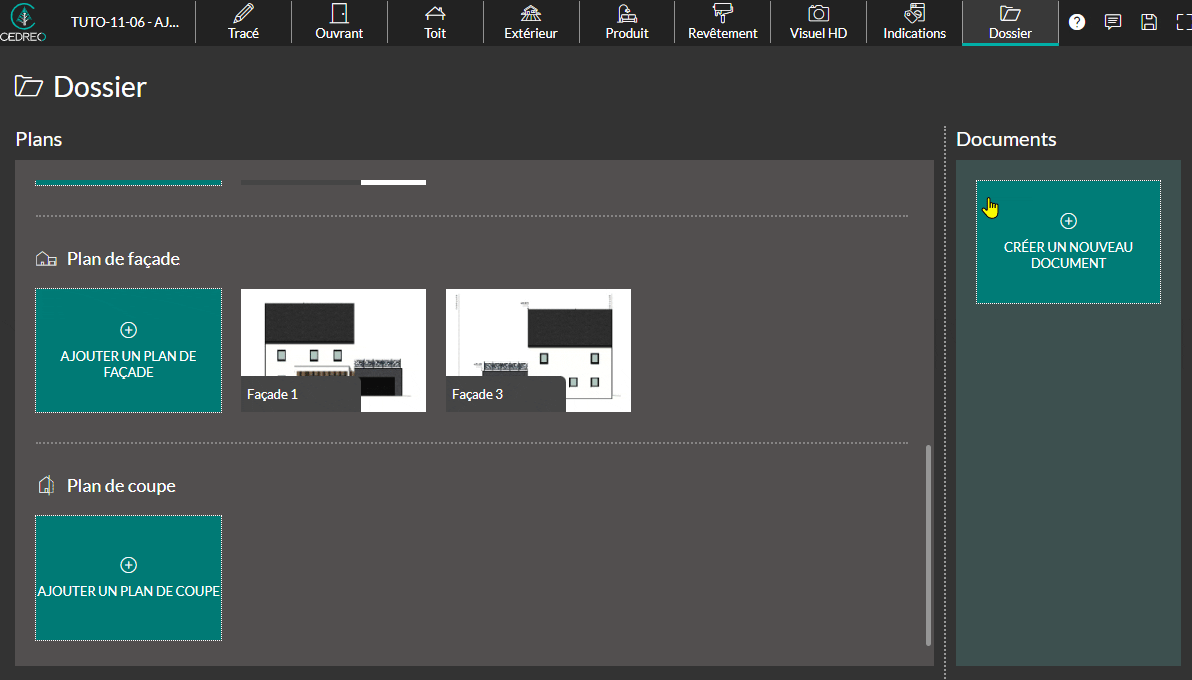Save project with the floppy disk icon
The image size is (1192, 680).
(x=1149, y=22)
